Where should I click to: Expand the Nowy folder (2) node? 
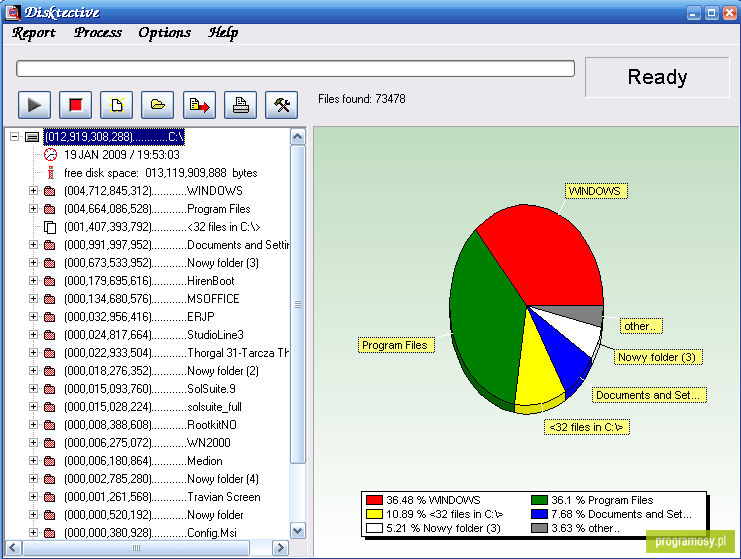(x=33, y=370)
